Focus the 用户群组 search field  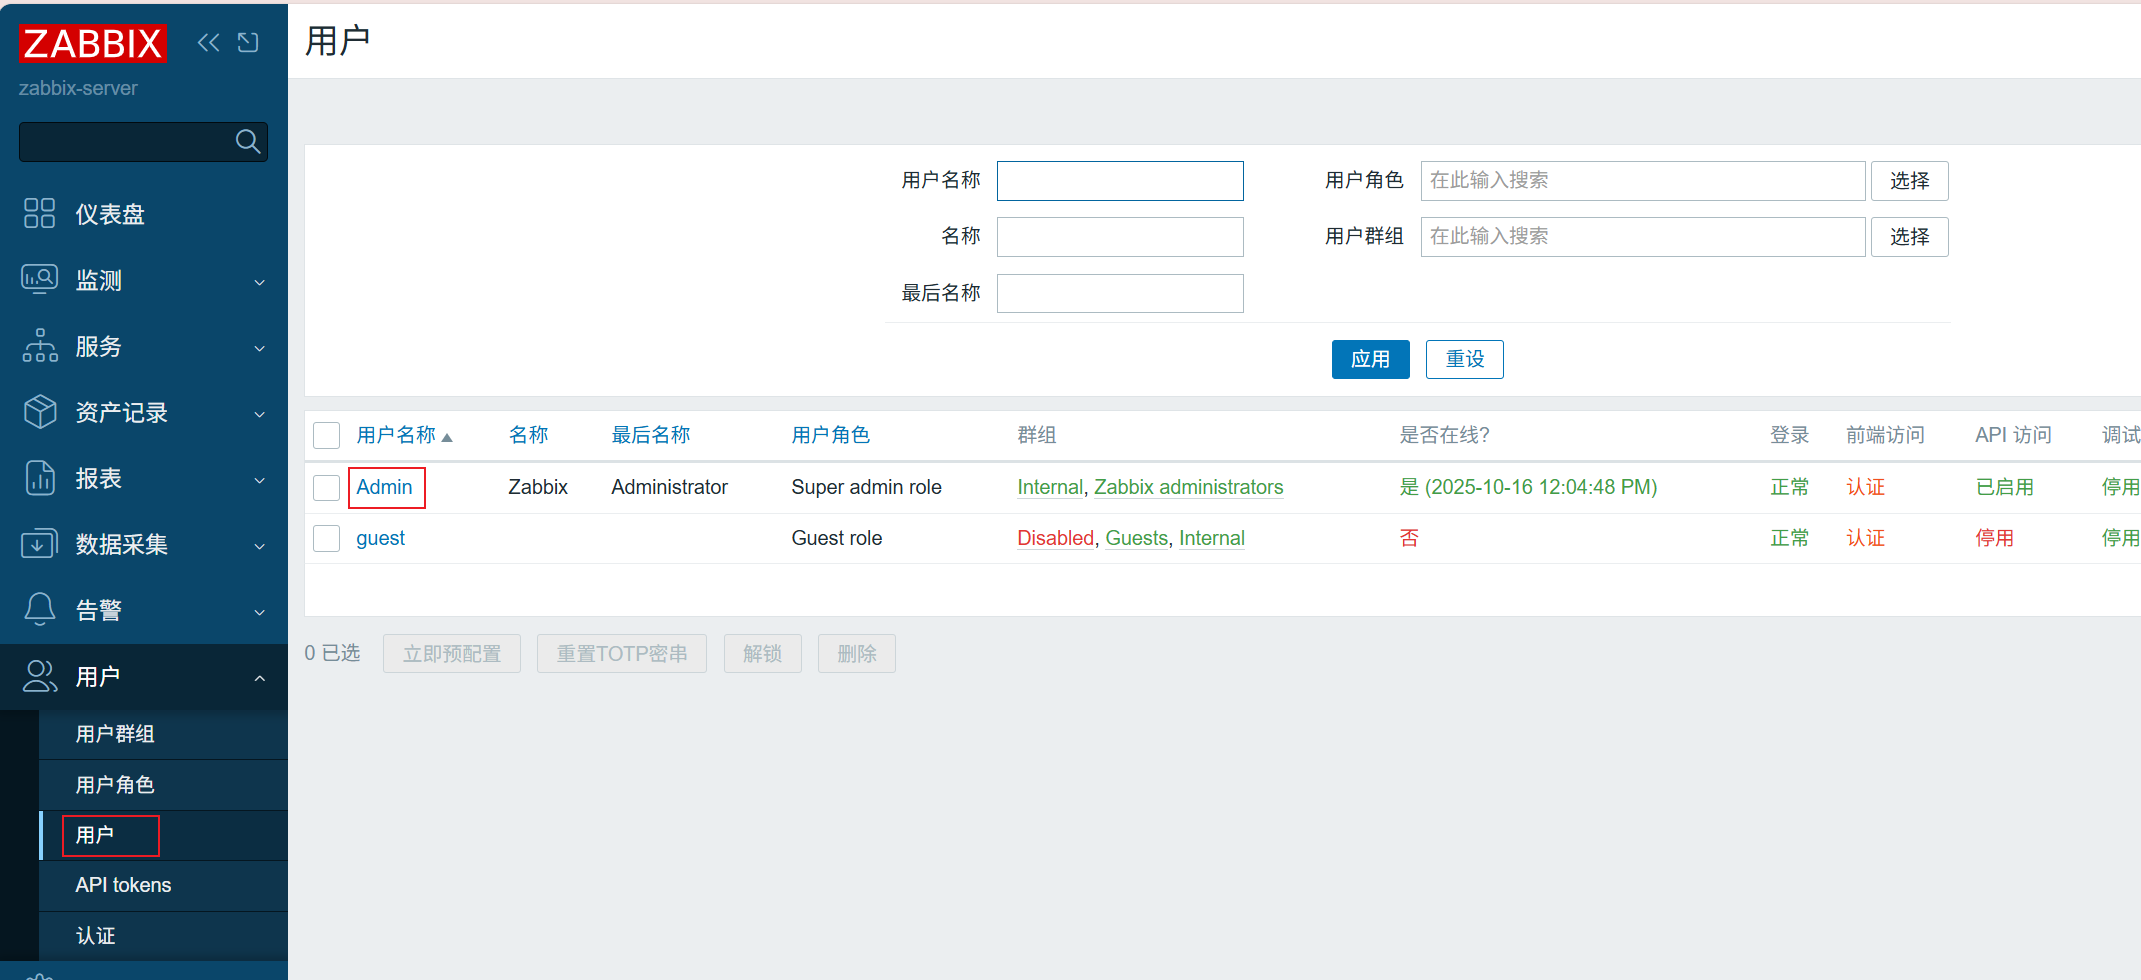pos(1643,237)
